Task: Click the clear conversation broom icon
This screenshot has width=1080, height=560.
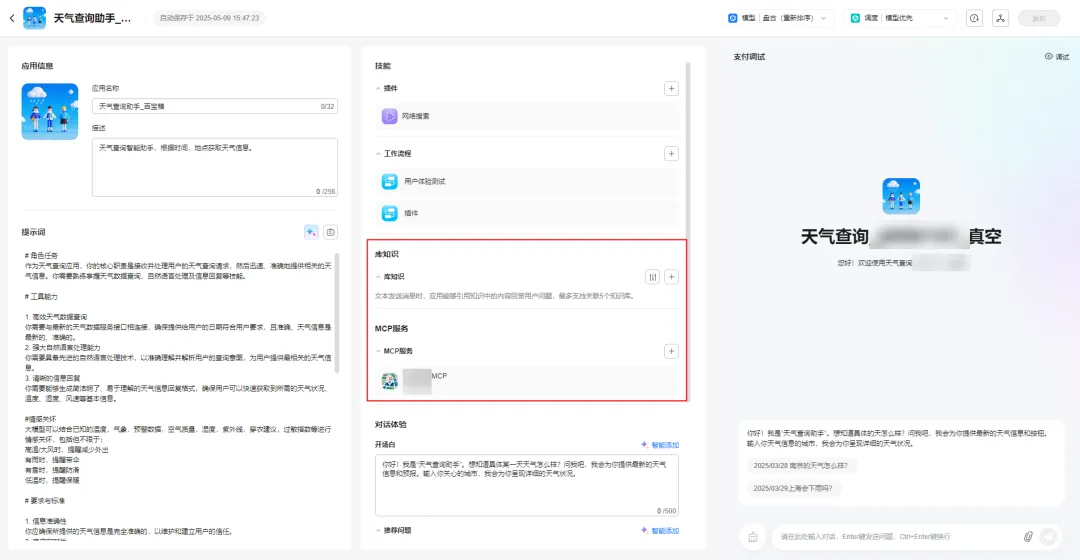Action: click(753, 537)
